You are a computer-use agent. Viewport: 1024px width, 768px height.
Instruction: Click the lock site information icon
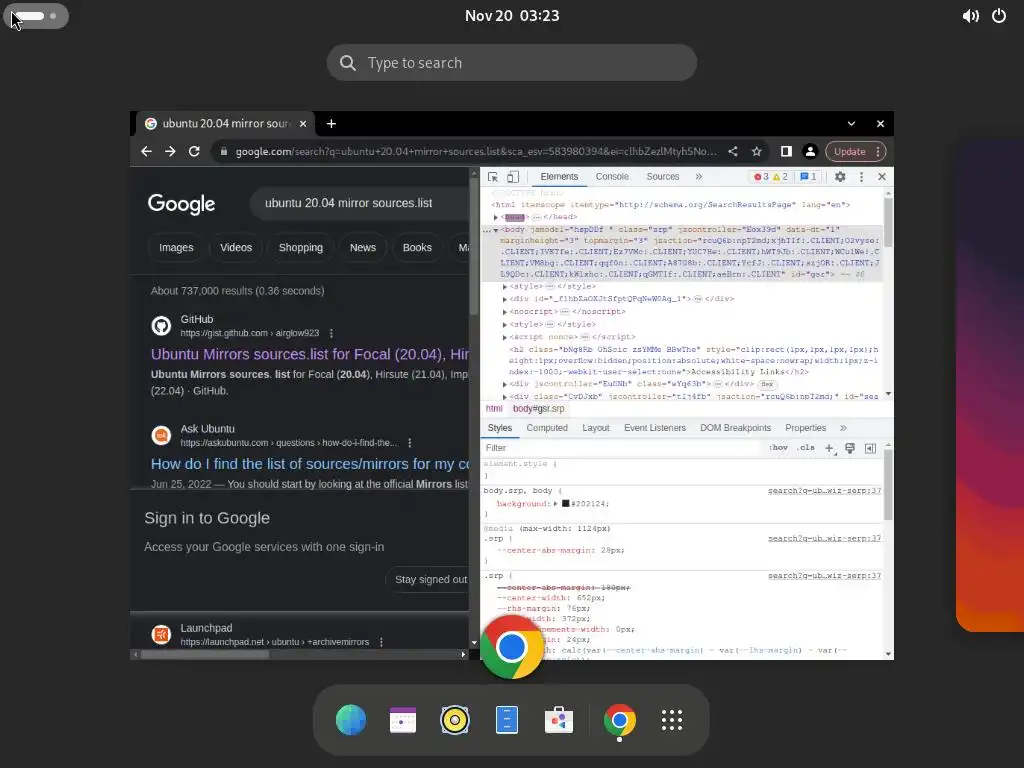click(x=224, y=152)
